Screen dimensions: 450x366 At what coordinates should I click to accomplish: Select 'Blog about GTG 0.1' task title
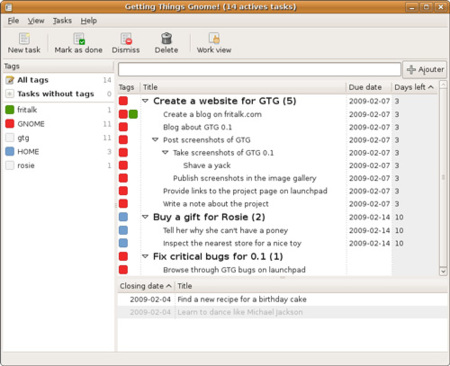(197, 127)
